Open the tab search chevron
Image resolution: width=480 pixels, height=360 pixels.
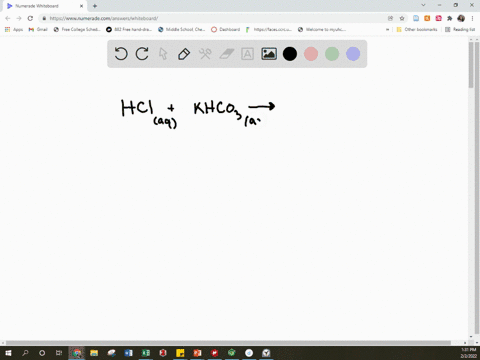click(x=423, y=5)
